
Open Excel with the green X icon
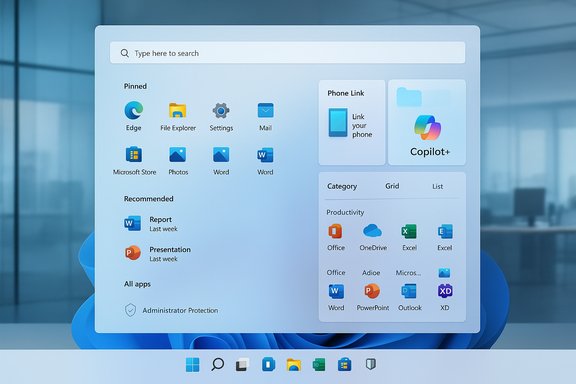coord(409,232)
